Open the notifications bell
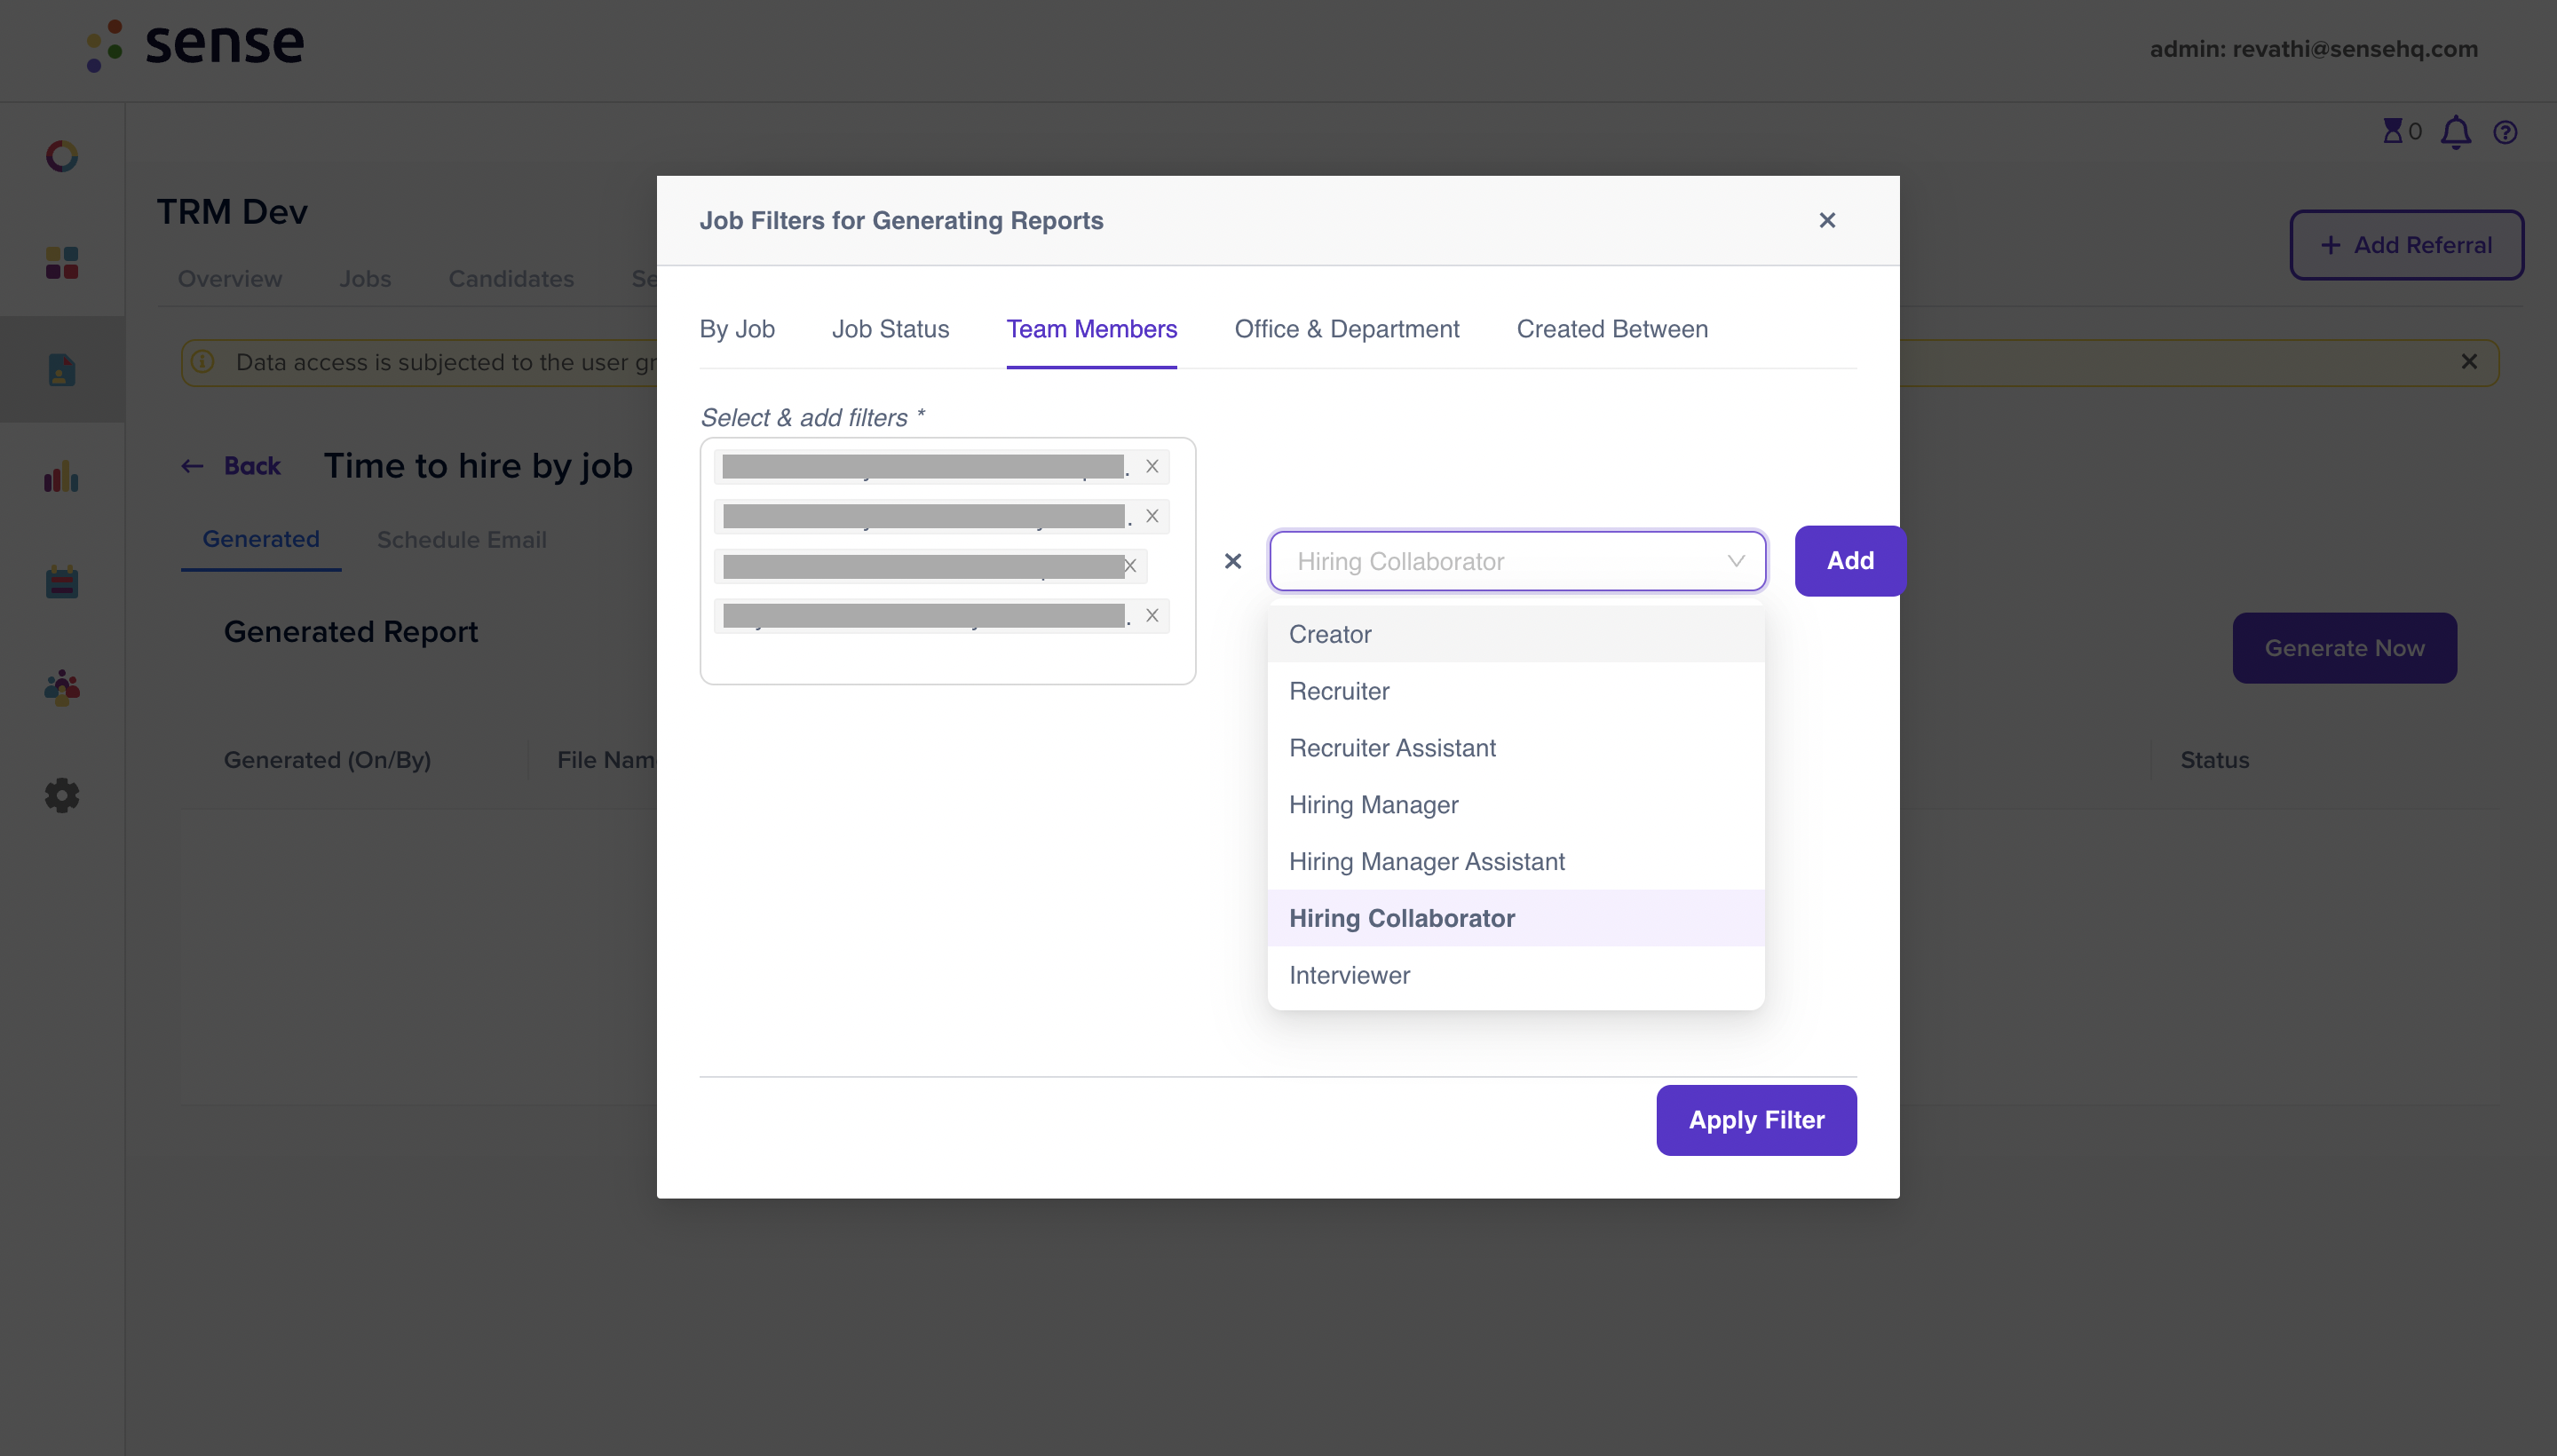 [2455, 132]
